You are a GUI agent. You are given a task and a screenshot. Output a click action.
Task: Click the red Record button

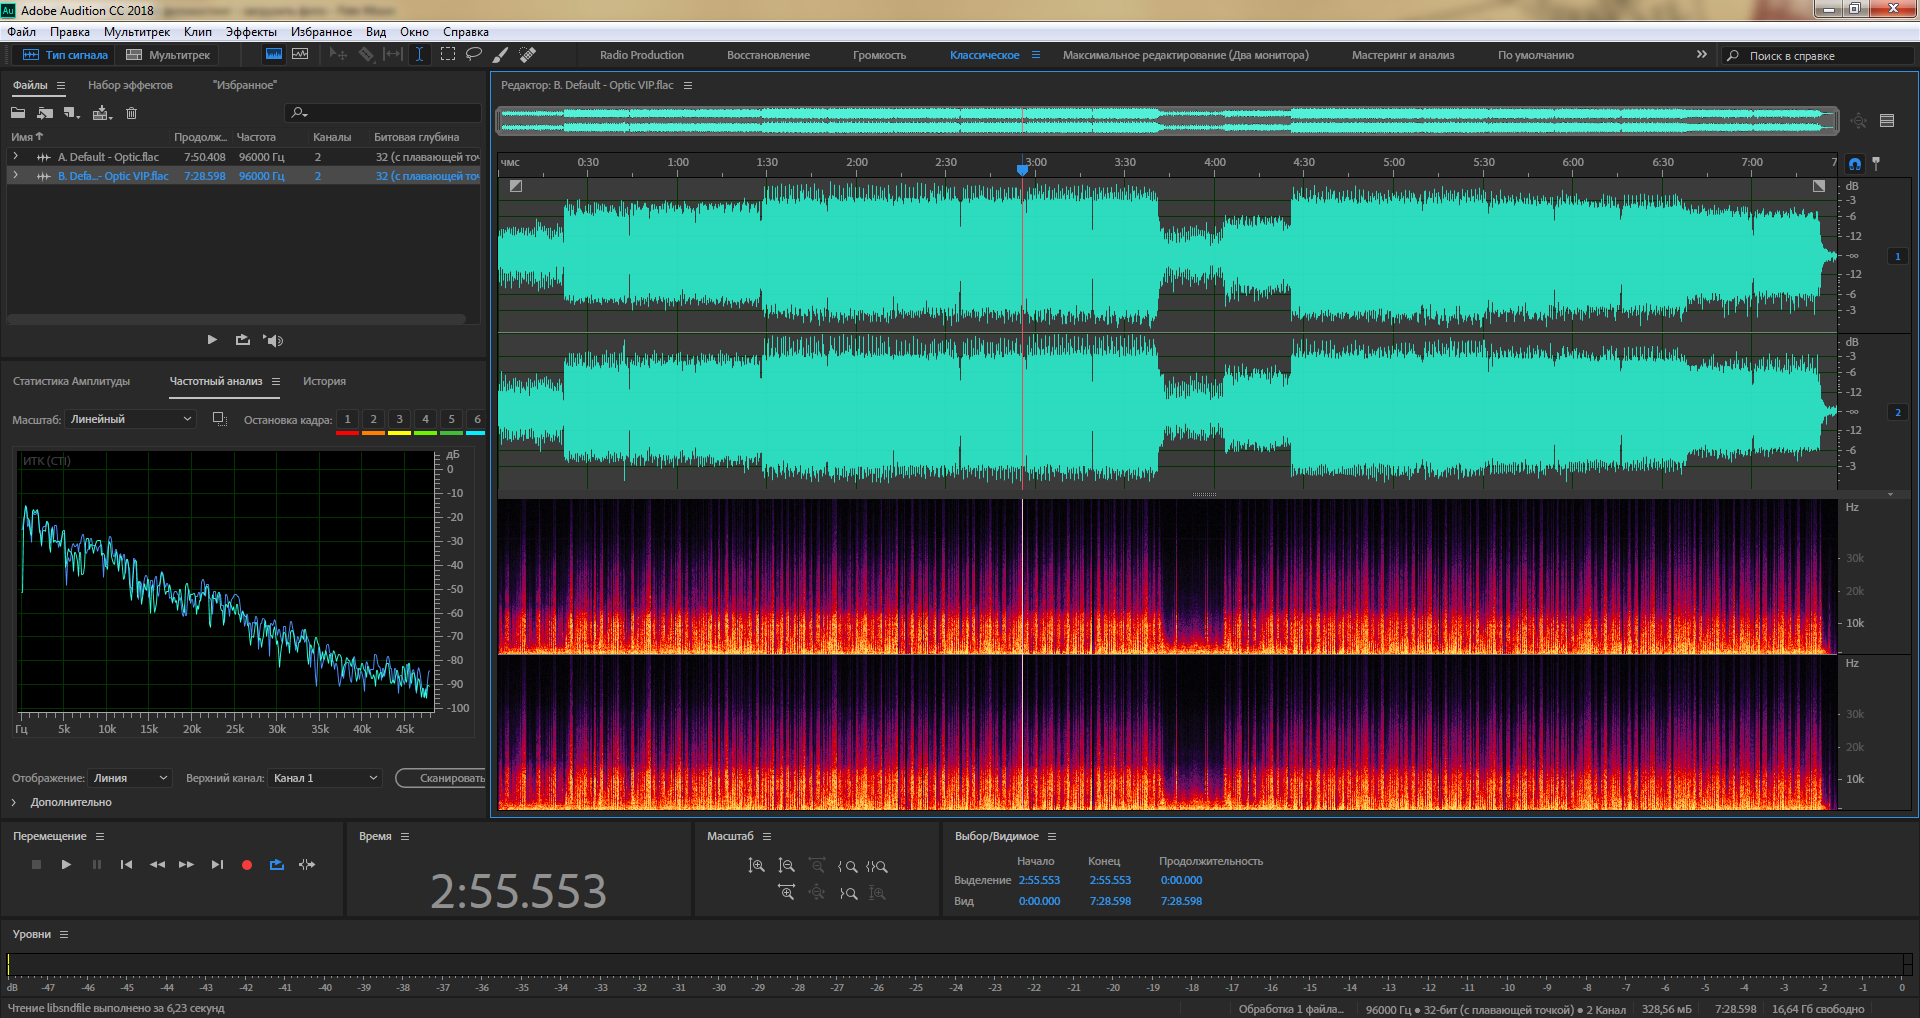click(247, 865)
